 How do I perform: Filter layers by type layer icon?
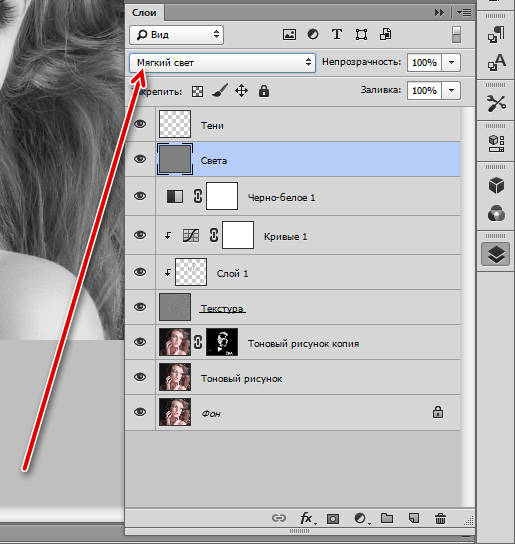pos(337,34)
